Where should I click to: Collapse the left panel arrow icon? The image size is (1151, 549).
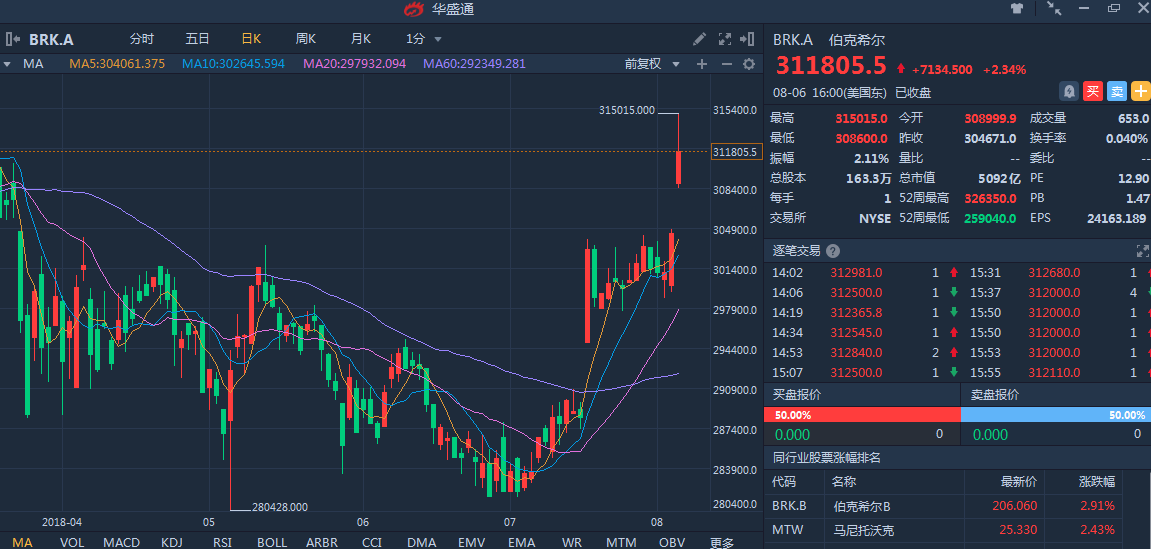(x=12, y=39)
